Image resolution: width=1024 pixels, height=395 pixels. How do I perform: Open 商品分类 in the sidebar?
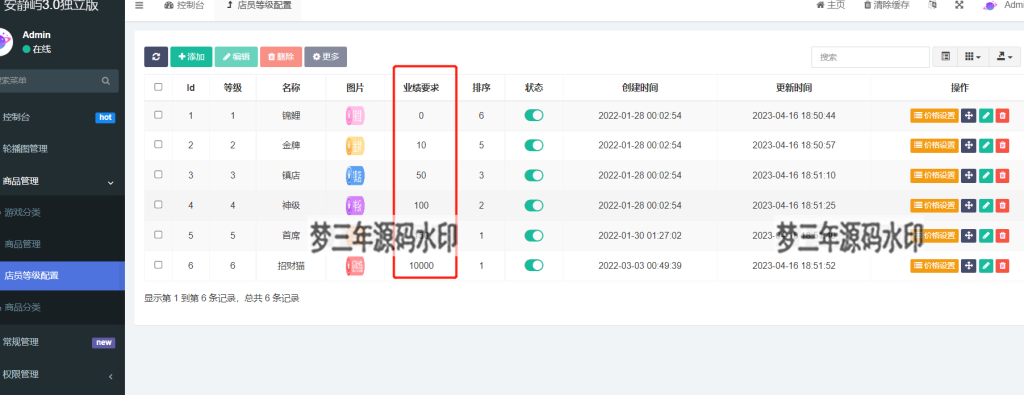pyautogui.click(x=62, y=308)
